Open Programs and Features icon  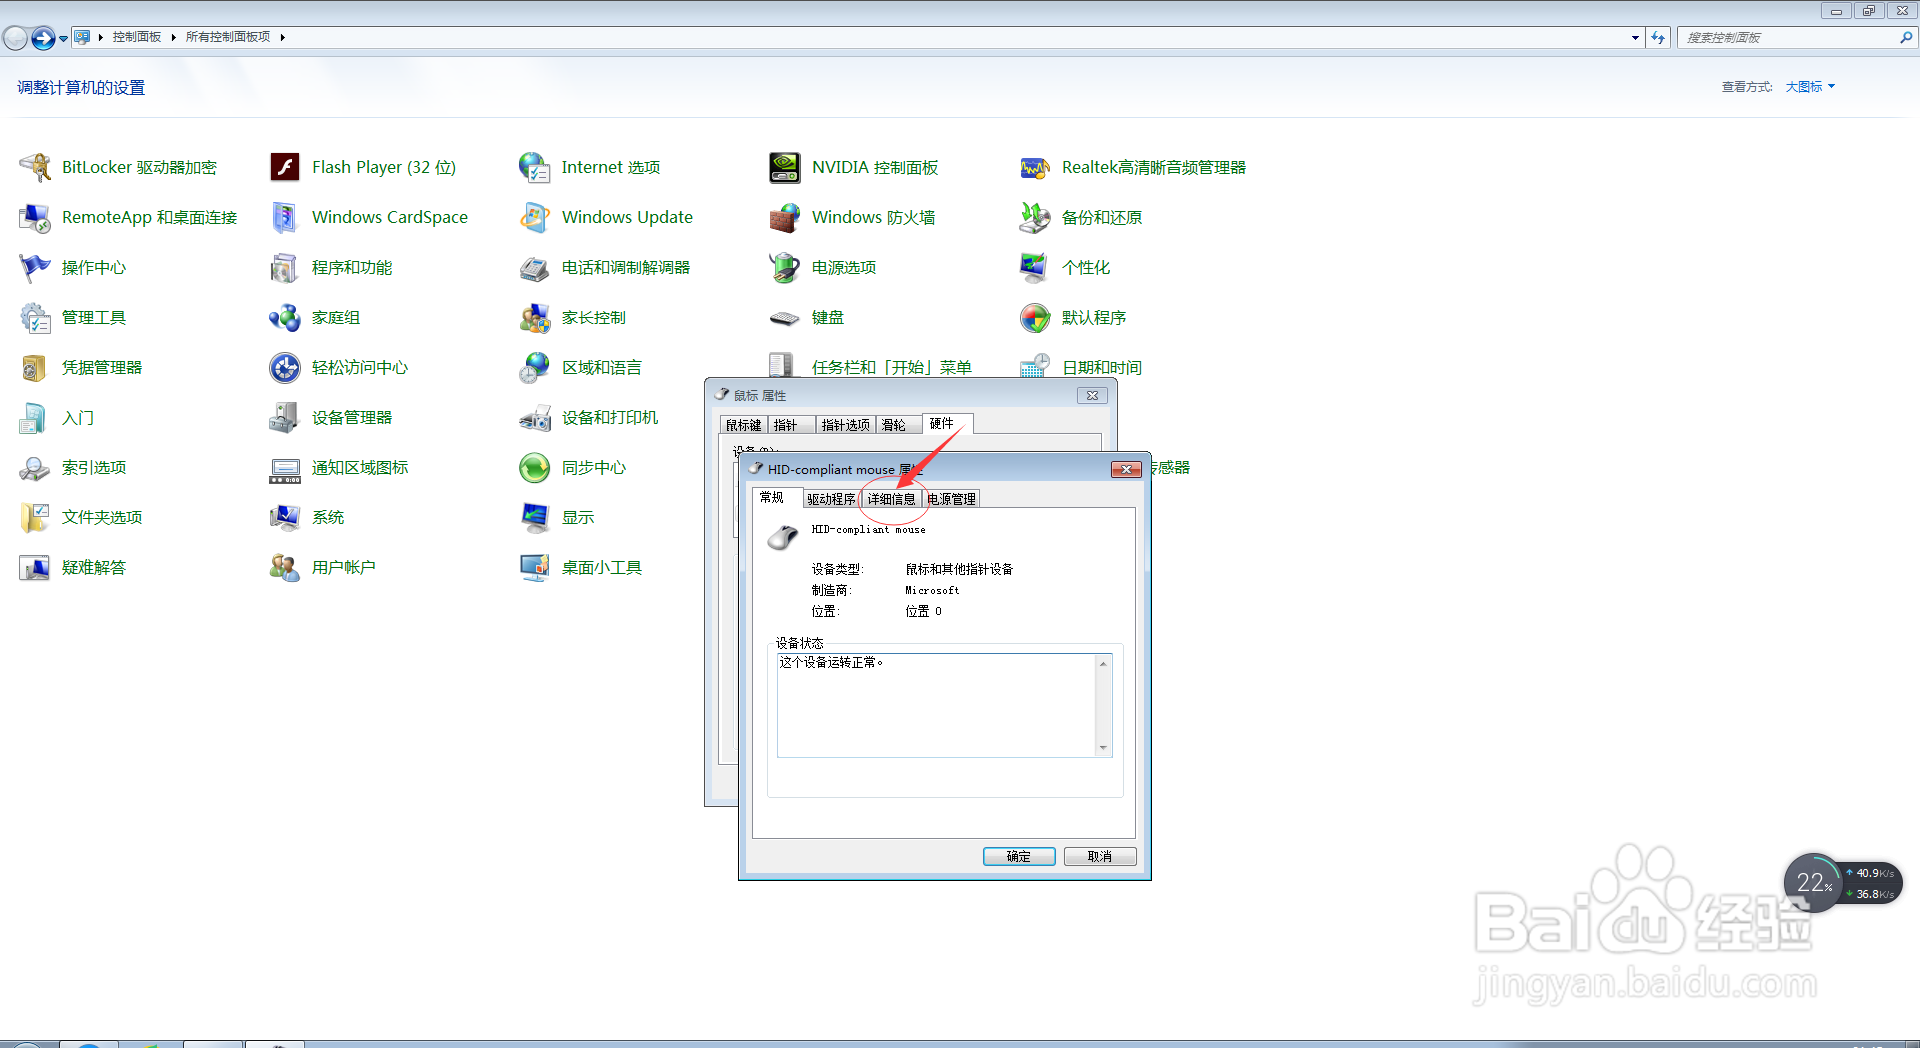pos(285,267)
